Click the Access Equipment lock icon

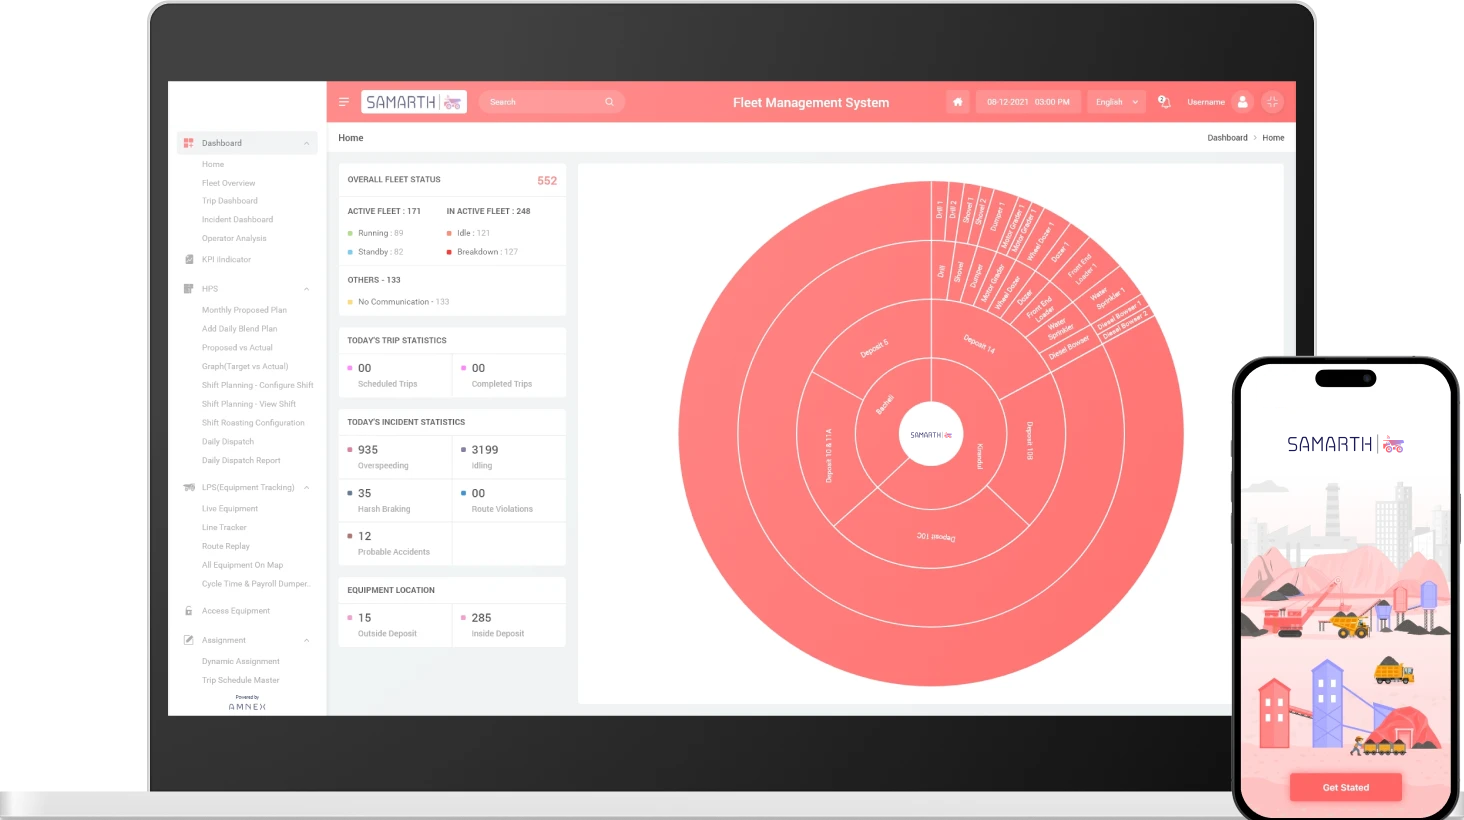coord(188,611)
